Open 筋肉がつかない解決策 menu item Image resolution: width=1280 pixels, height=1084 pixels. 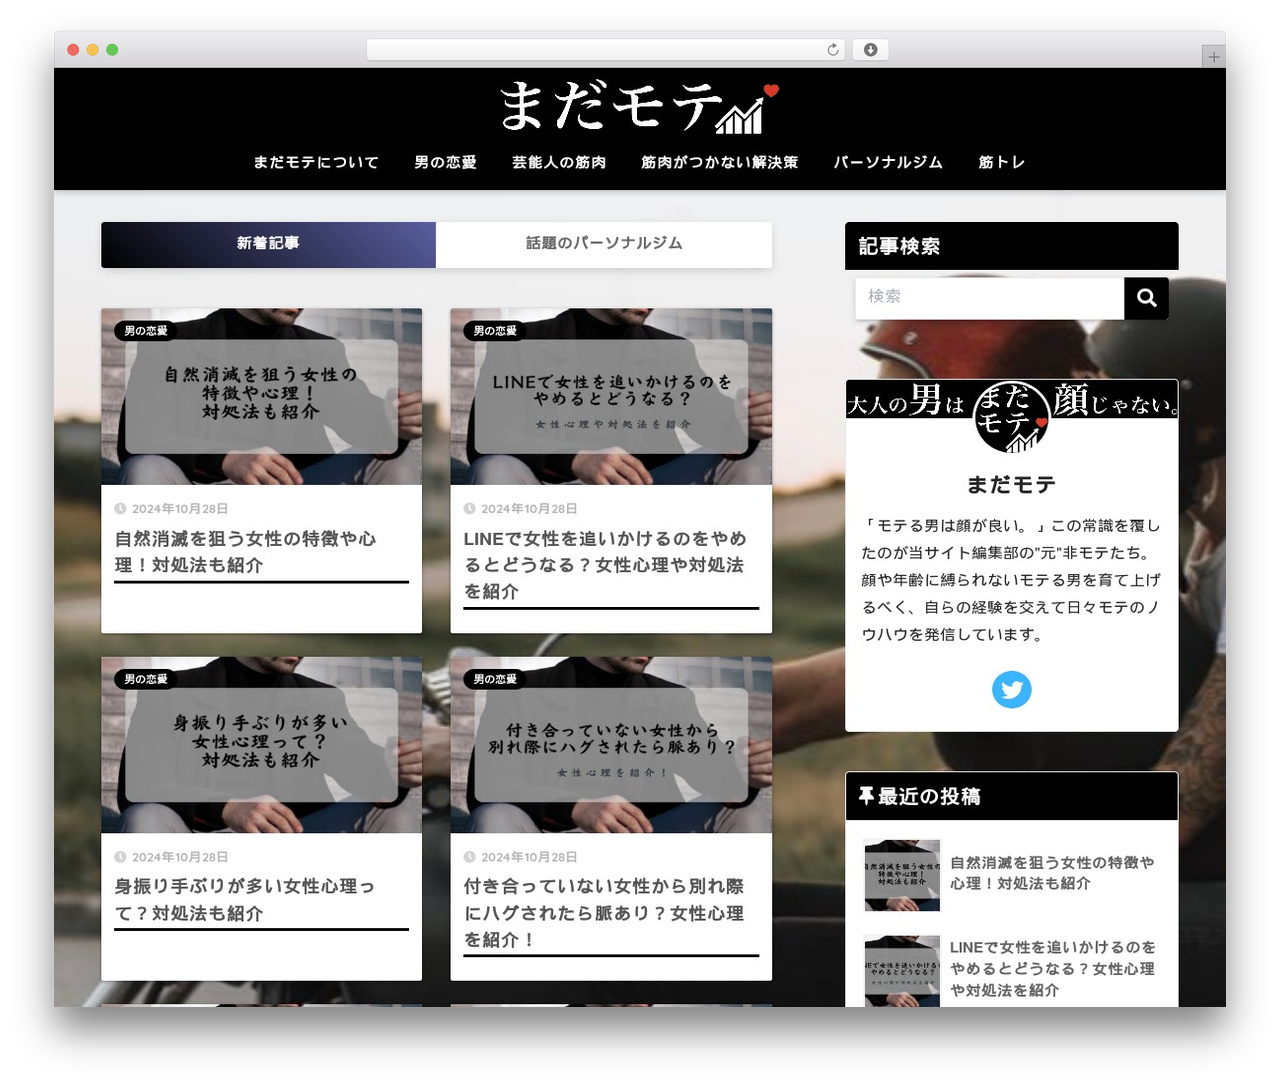point(720,162)
